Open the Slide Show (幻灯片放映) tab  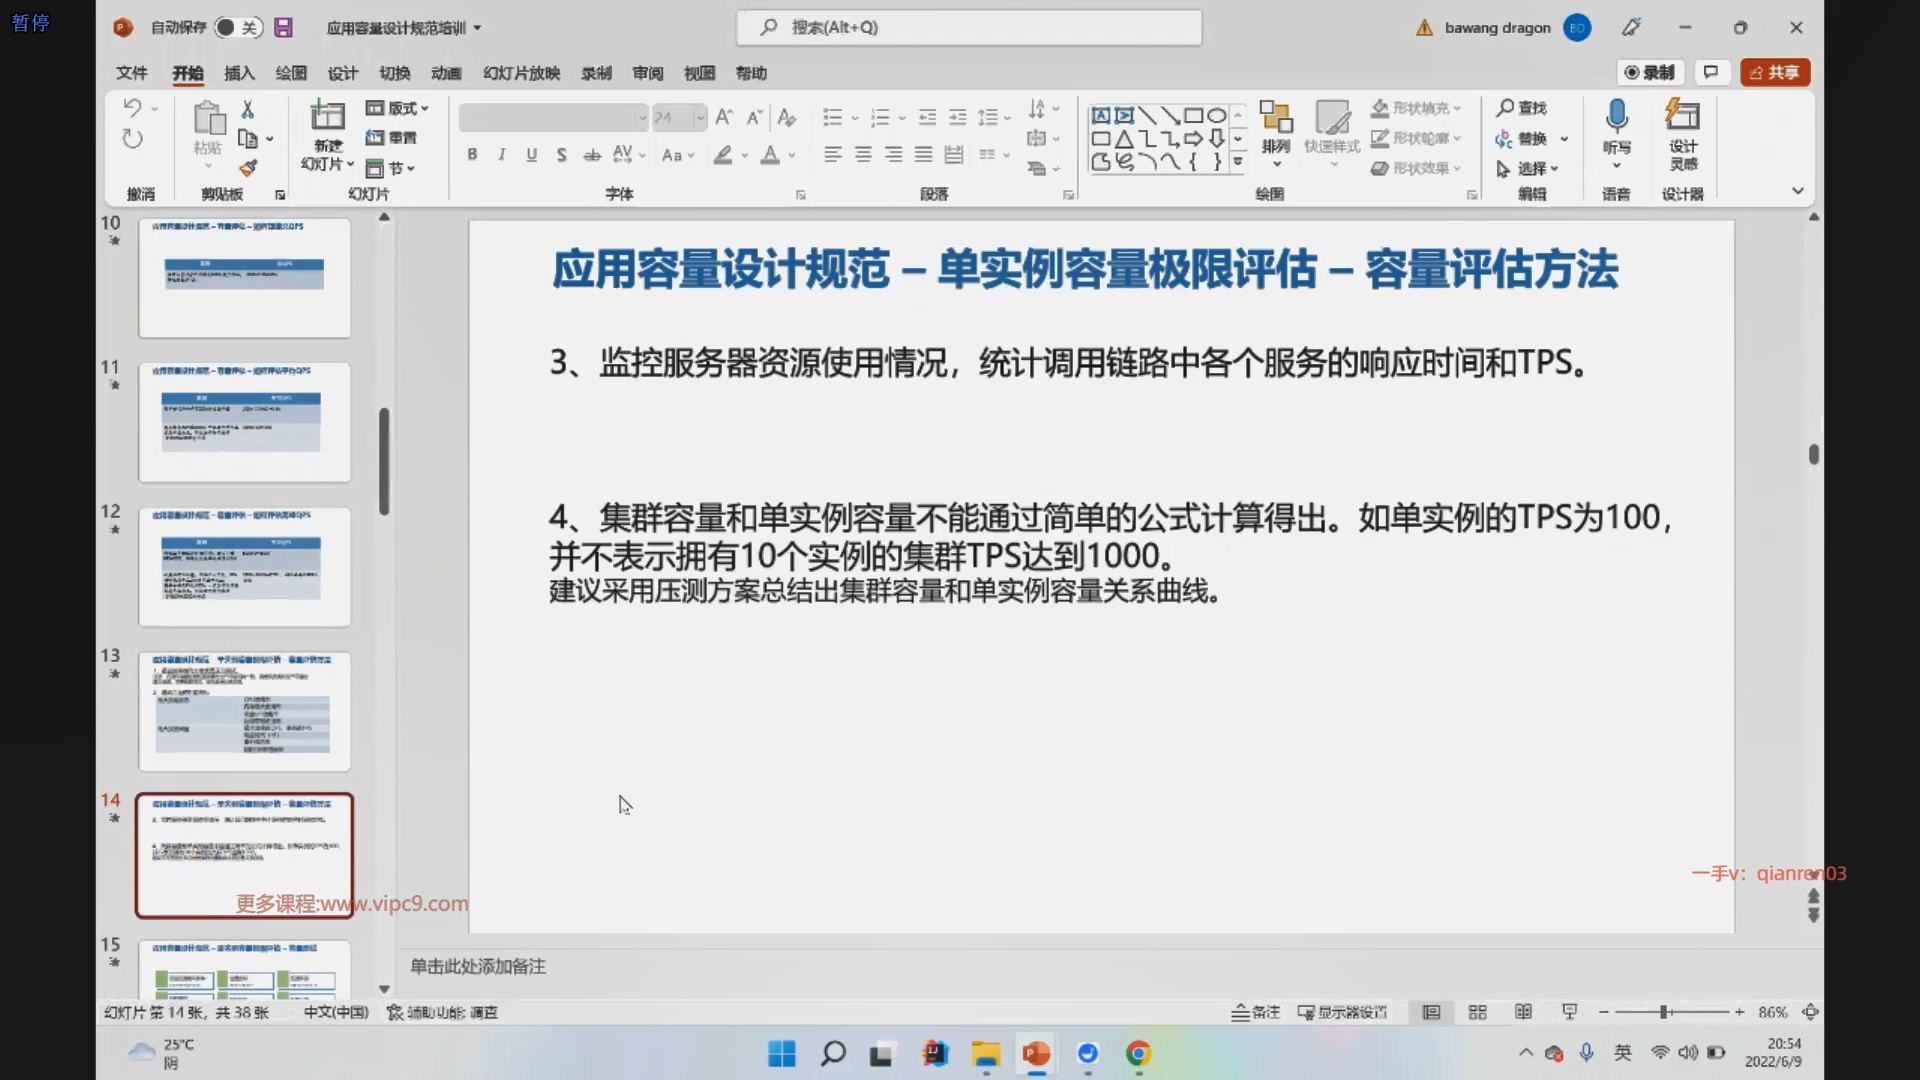pos(521,73)
